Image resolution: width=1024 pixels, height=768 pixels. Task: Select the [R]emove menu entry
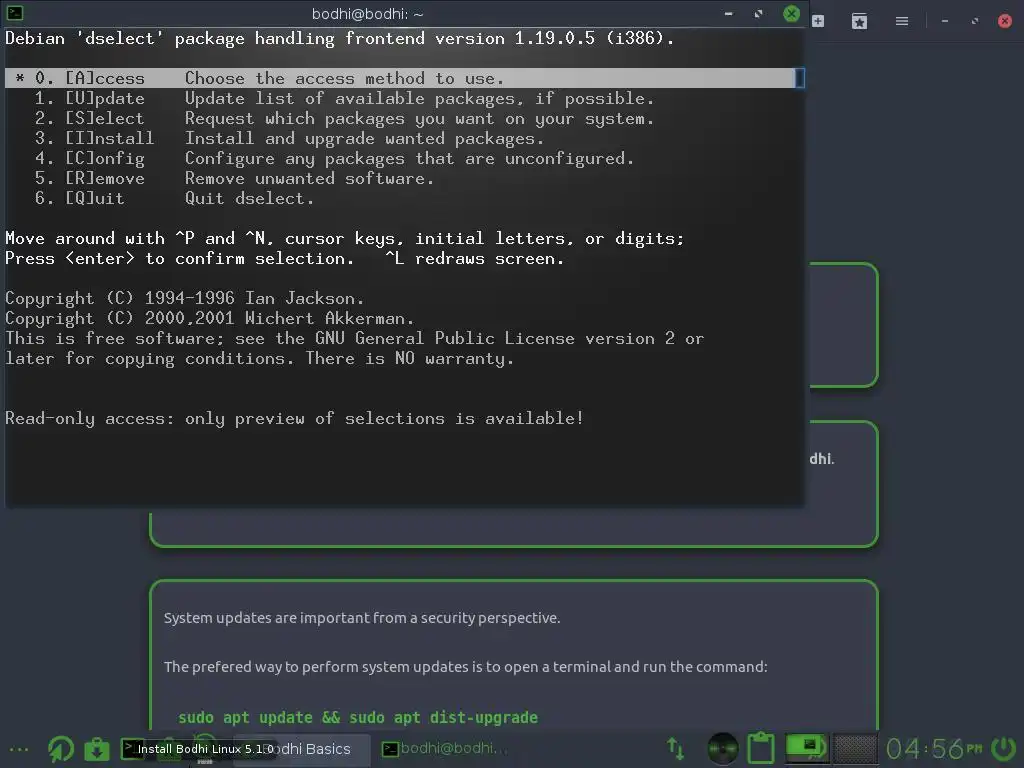click(x=234, y=178)
